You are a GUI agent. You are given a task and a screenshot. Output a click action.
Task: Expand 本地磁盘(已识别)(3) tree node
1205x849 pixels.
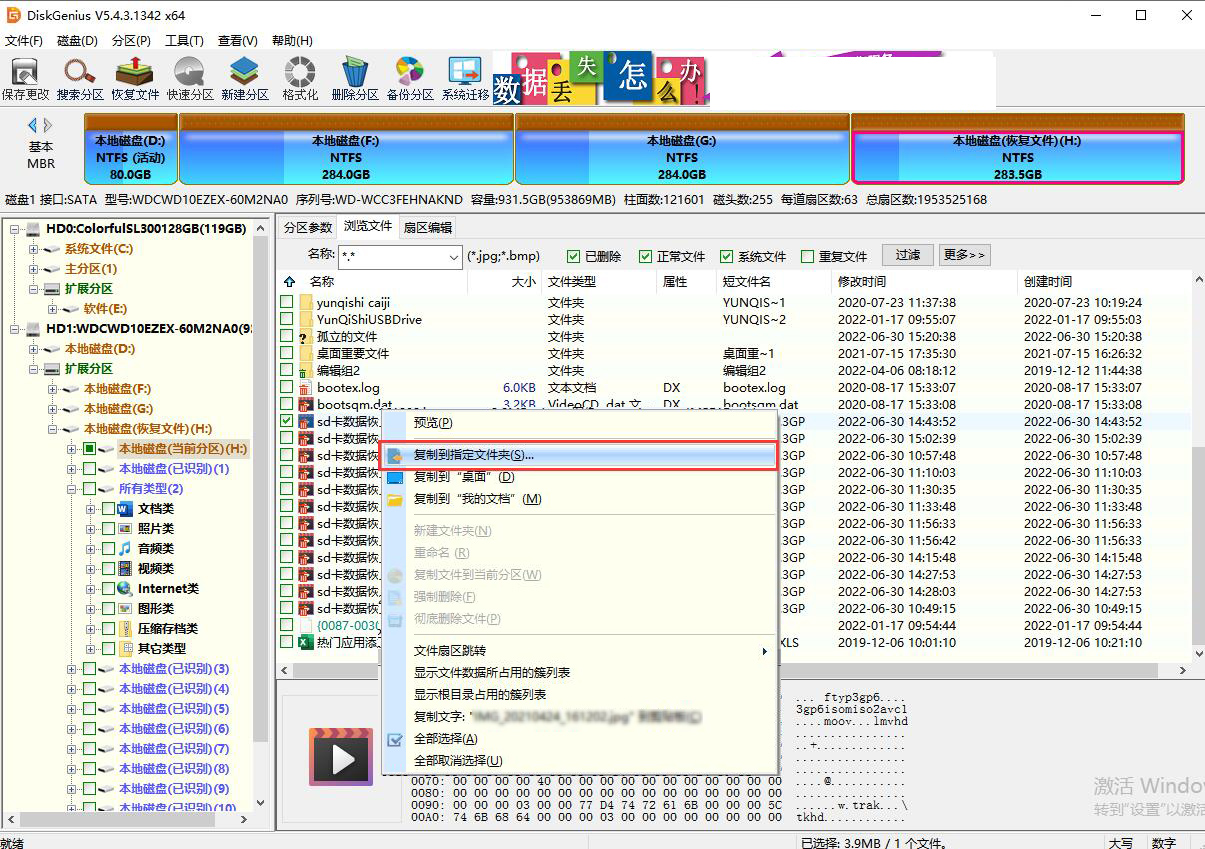tap(72, 669)
